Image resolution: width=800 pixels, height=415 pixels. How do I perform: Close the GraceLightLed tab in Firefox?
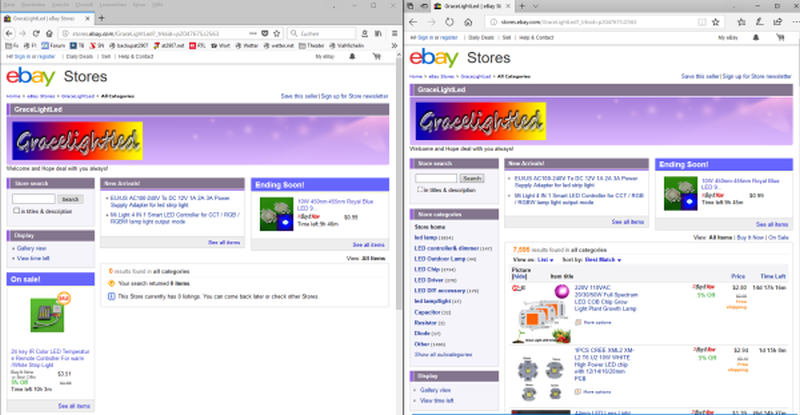87,18
